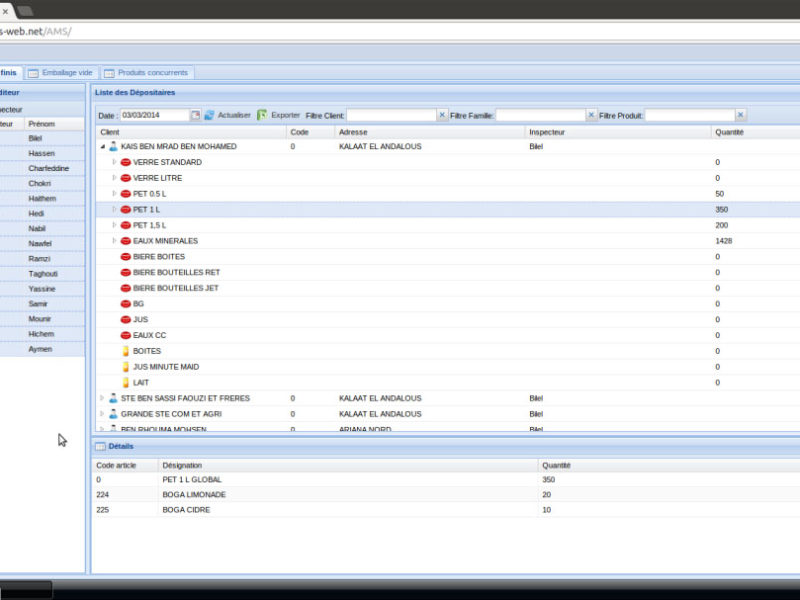This screenshot has width=800, height=600.
Task: Expand the EAUX MINERALES node
Action: pos(114,241)
